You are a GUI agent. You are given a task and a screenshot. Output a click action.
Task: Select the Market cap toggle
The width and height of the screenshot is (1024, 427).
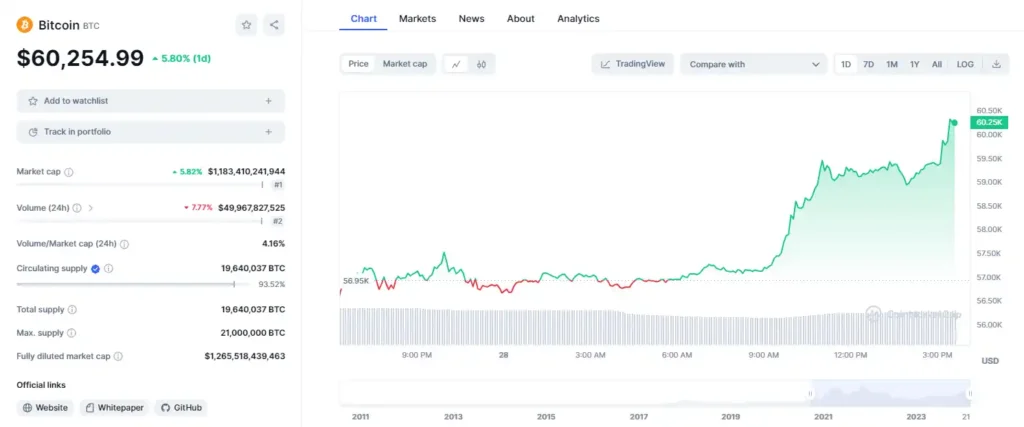point(405,64)
